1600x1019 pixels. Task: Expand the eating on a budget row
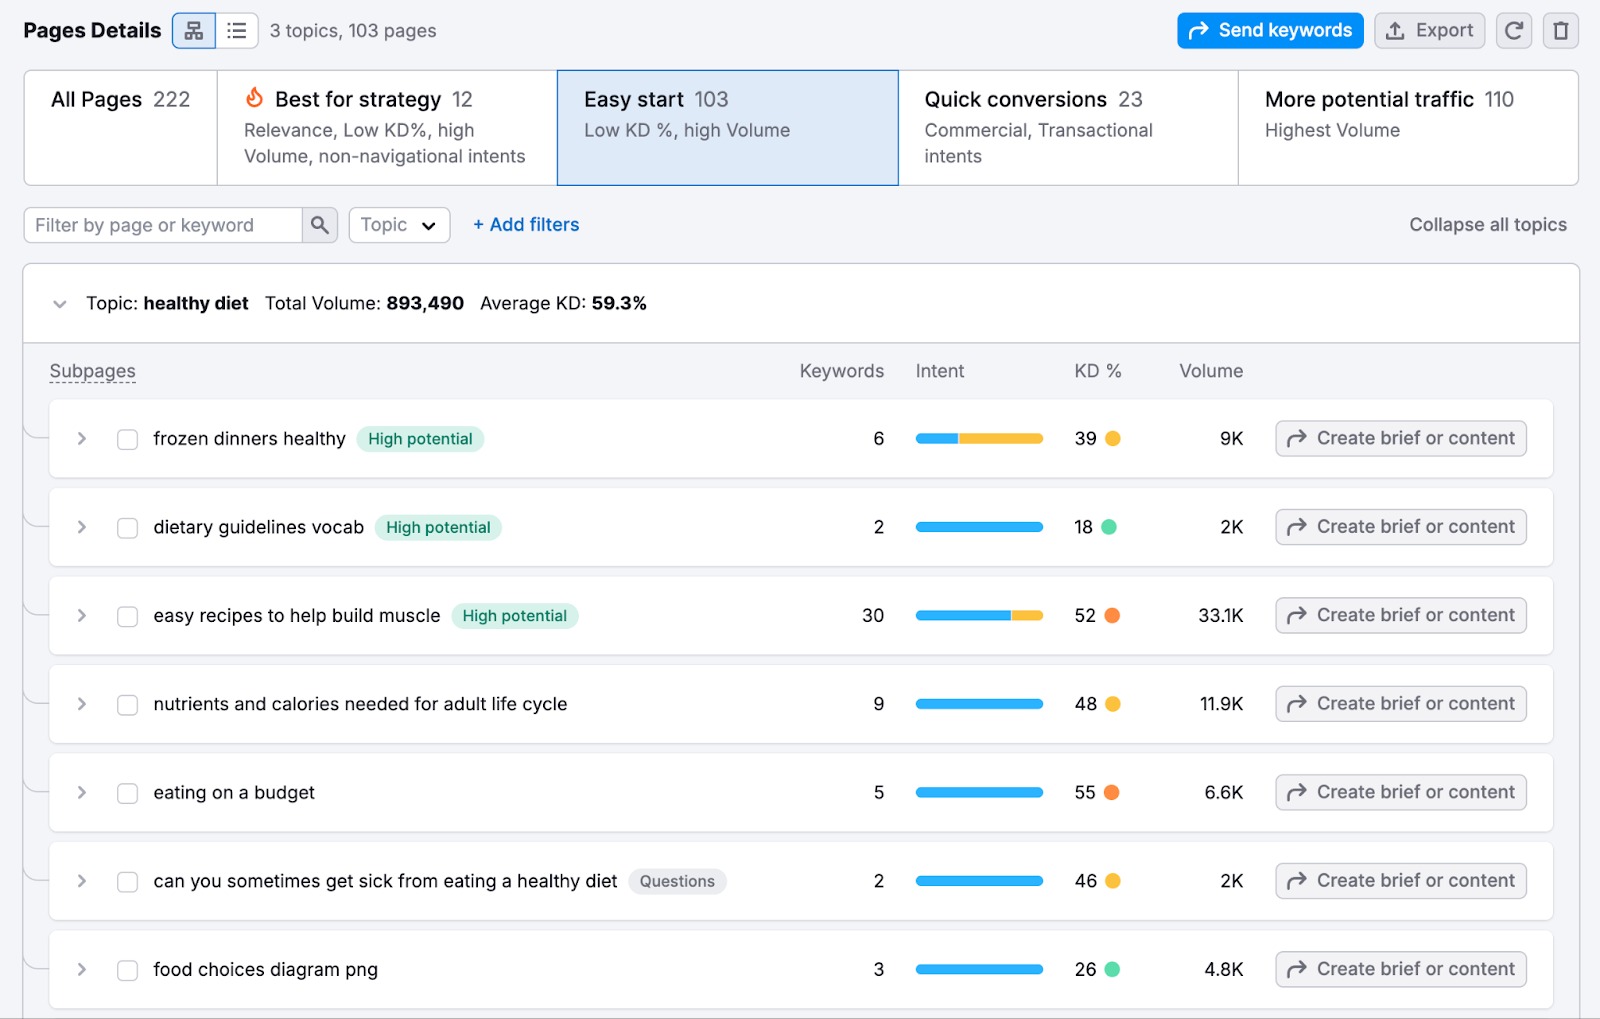click(82, 792)
